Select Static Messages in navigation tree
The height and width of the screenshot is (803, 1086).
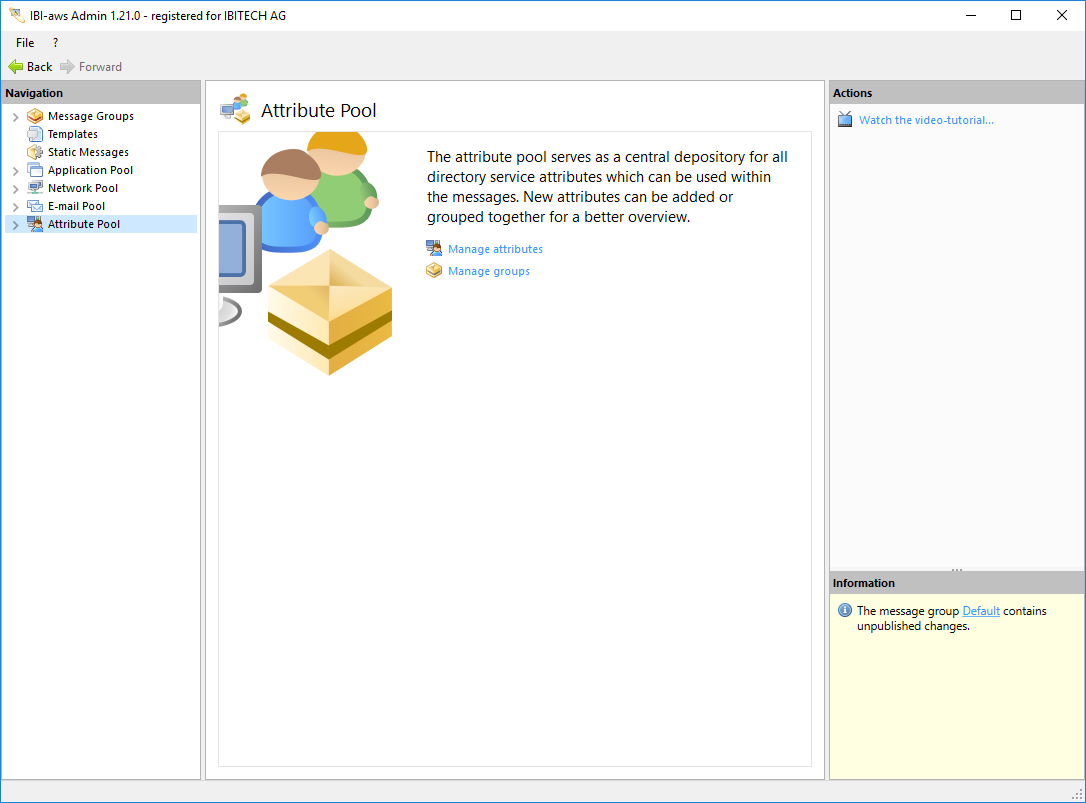(x=88, y=152)
